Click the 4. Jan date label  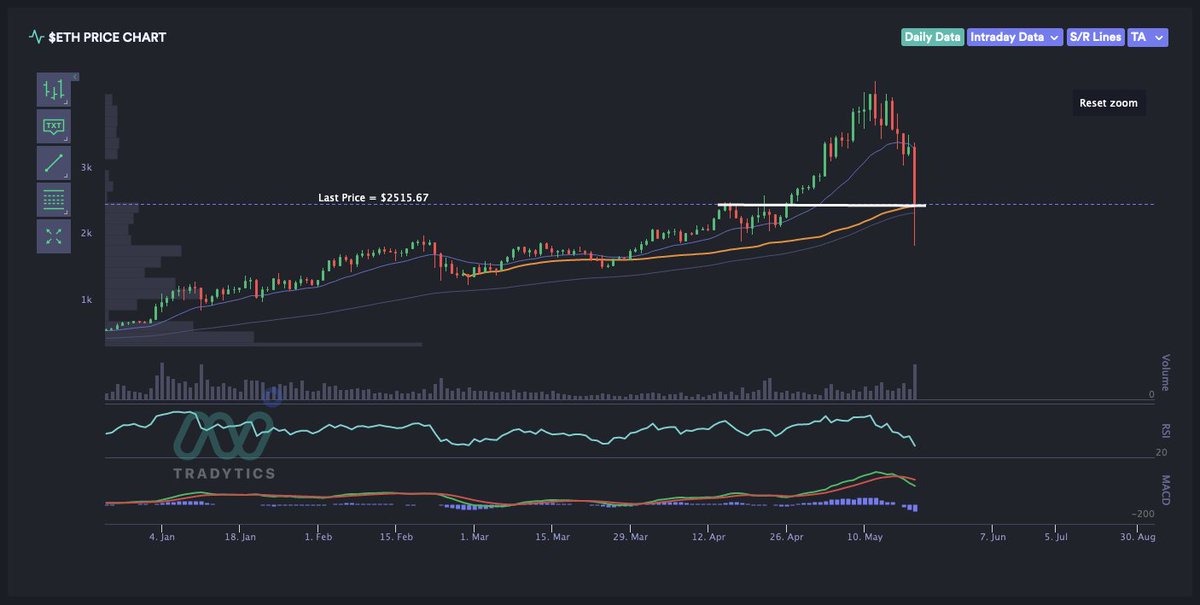coord(161,537)
